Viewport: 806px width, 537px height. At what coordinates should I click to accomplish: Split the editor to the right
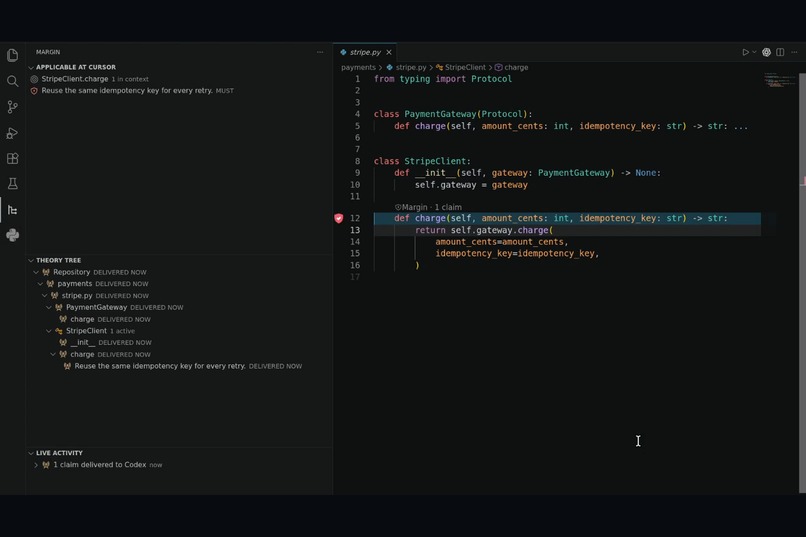pyautogui.click(x=780, y=52)
